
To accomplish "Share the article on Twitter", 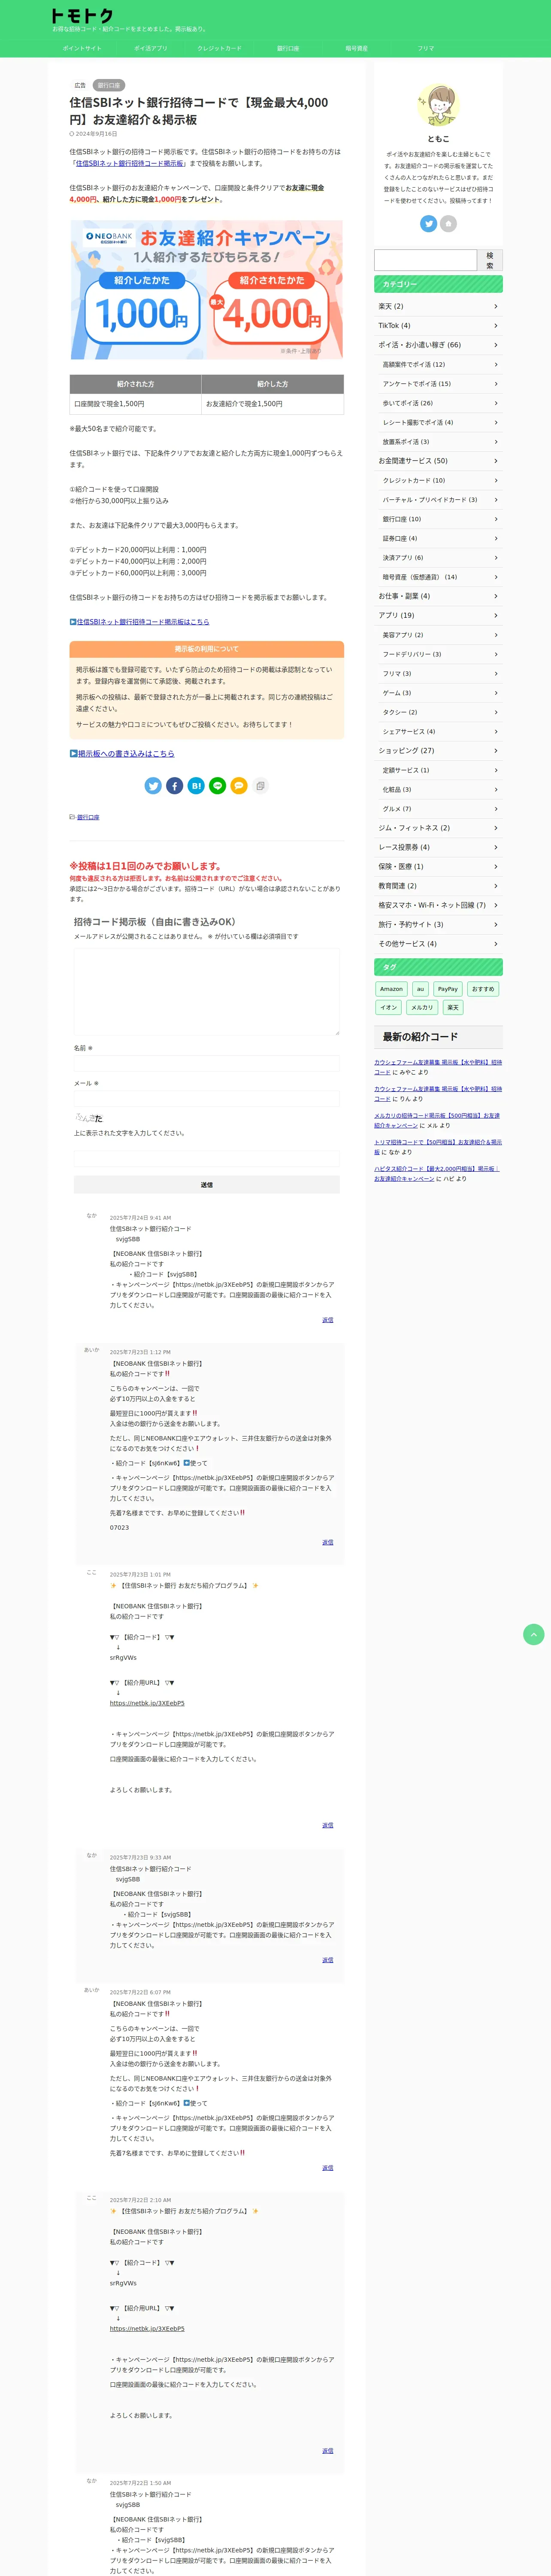I will (153, 786).
